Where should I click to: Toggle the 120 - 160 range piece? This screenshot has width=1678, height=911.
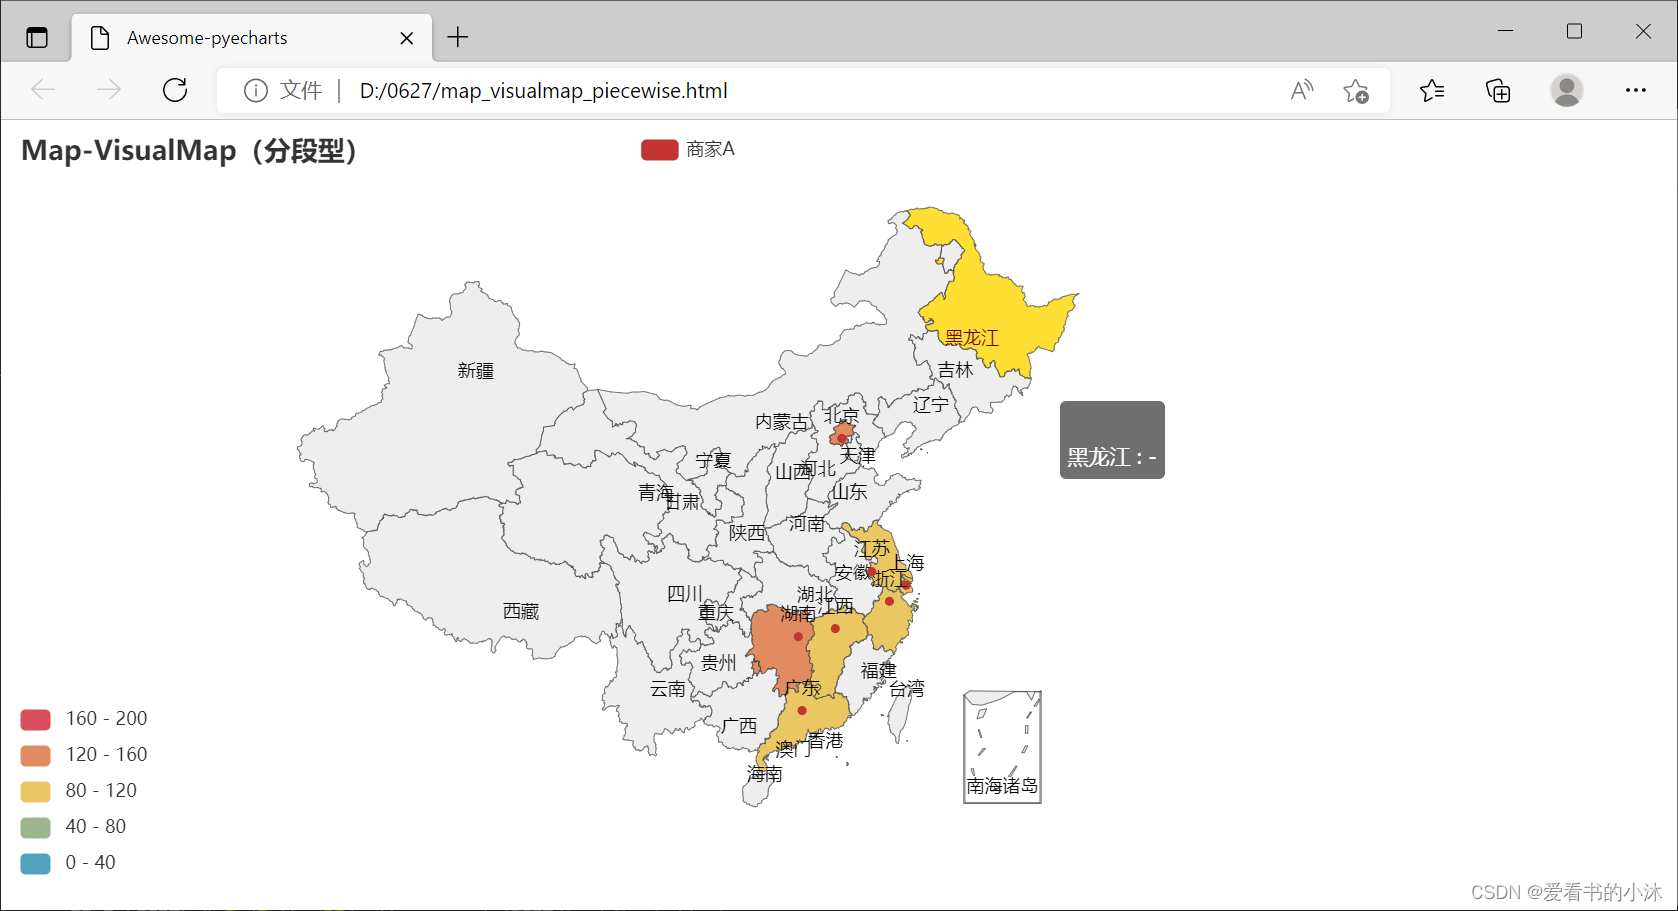pos(84,755)
